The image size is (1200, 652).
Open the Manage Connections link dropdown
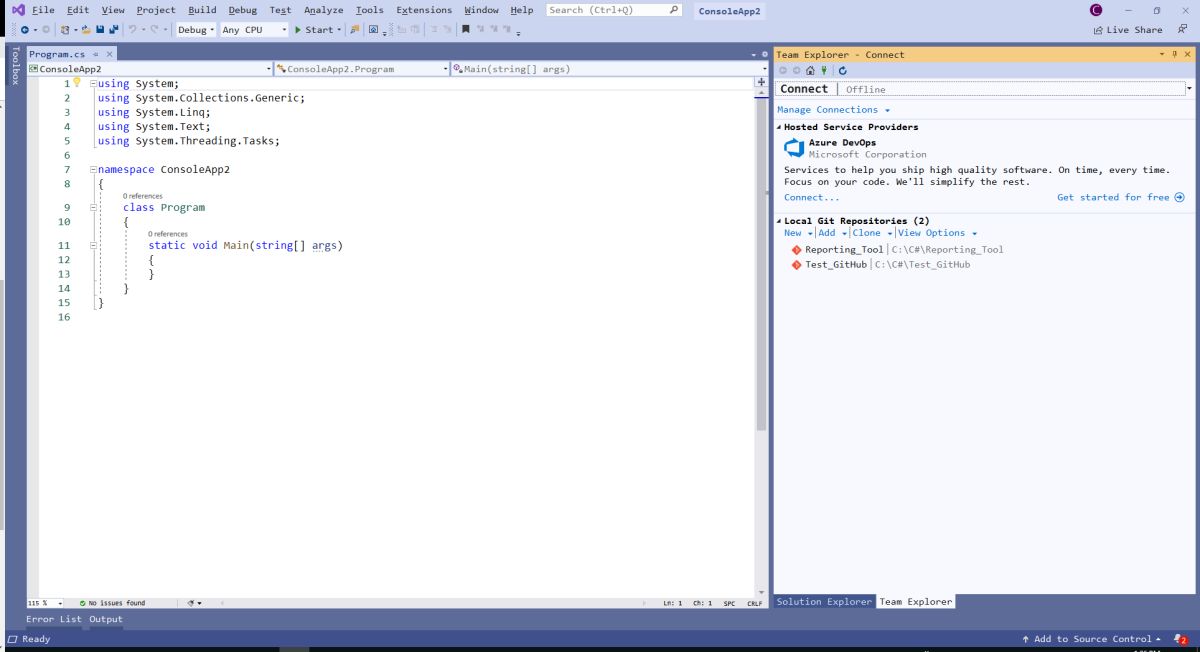833,110
